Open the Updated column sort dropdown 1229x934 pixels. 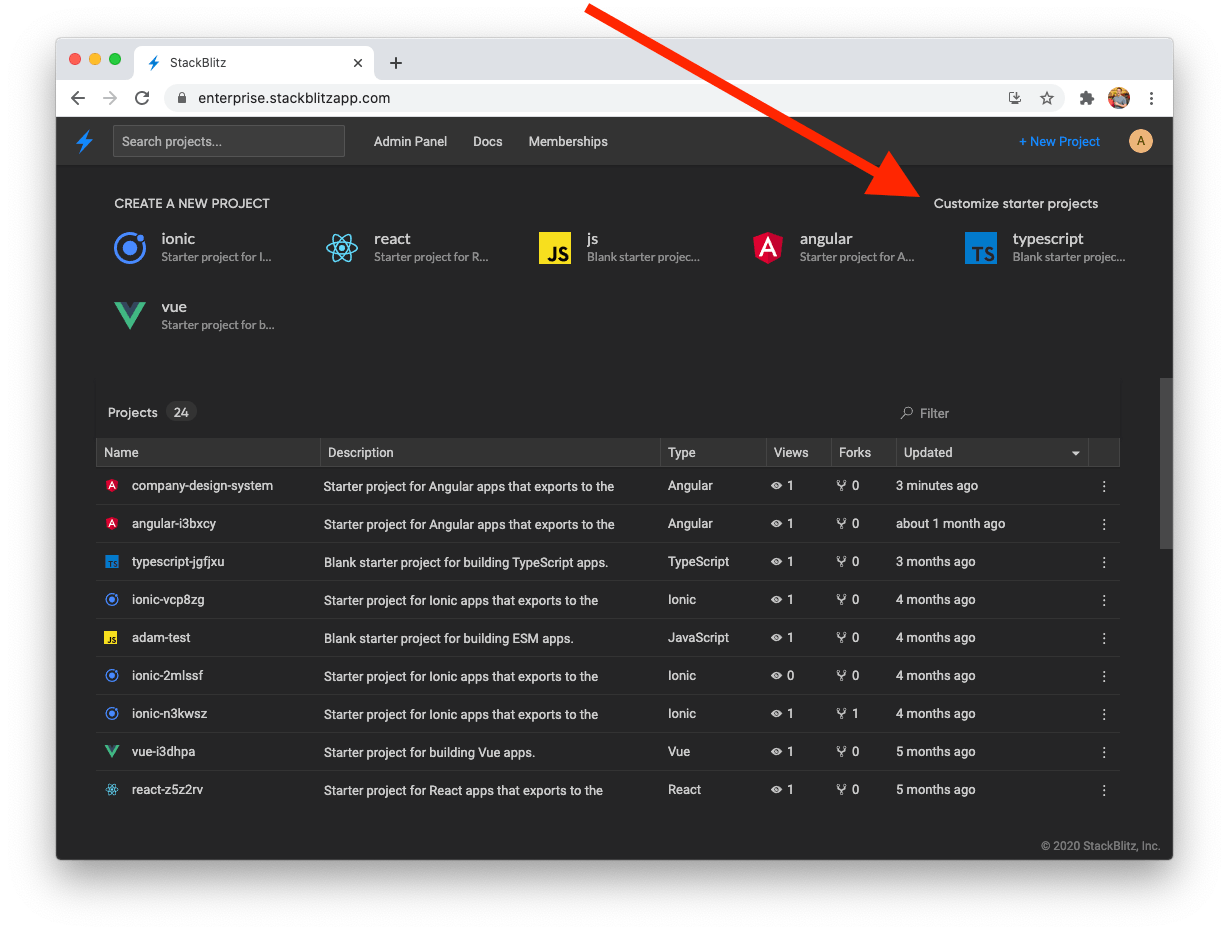point(1075,452)
